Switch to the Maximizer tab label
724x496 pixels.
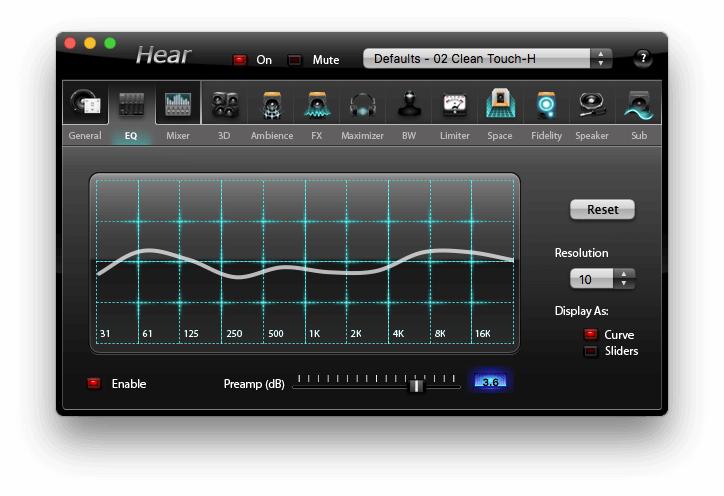tap(362, 136)
